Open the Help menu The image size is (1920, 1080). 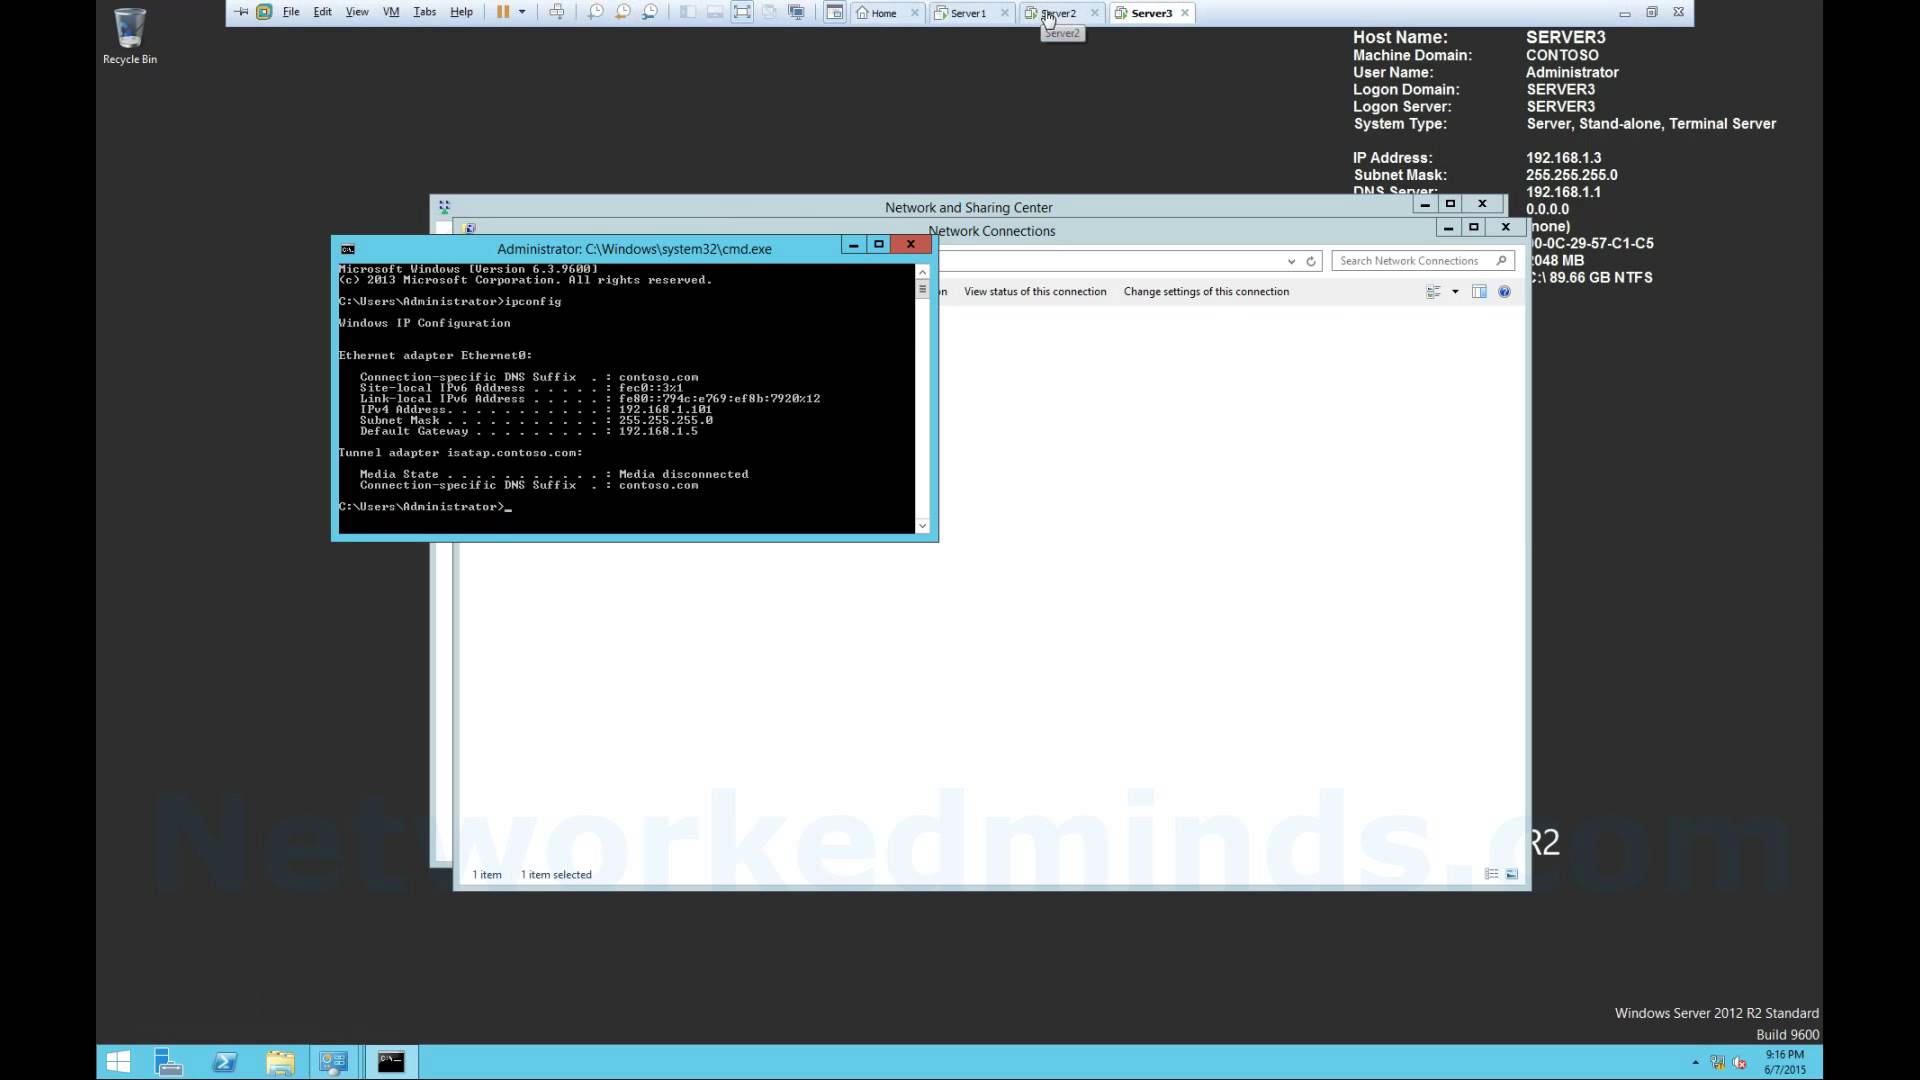pos(461,12)
